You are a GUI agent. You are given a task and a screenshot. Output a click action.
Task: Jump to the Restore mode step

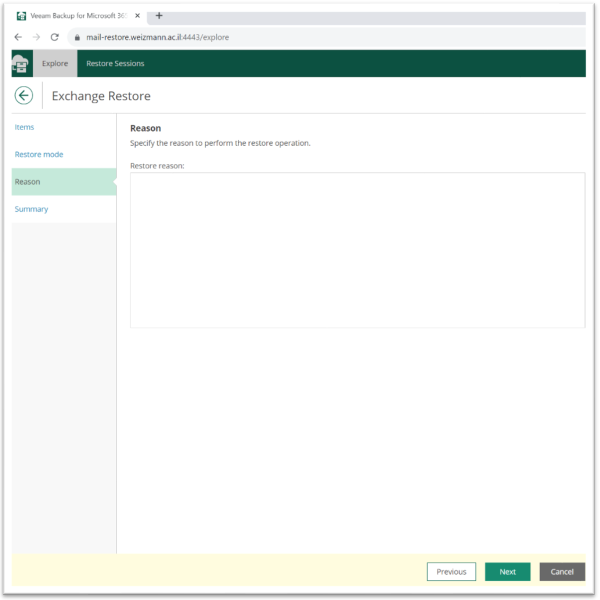39,154
